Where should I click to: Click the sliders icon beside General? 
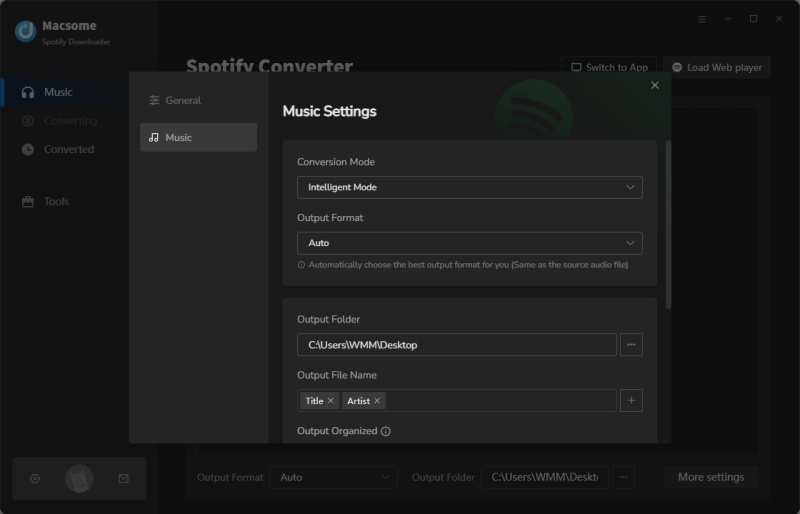click(x=154, y=101)
